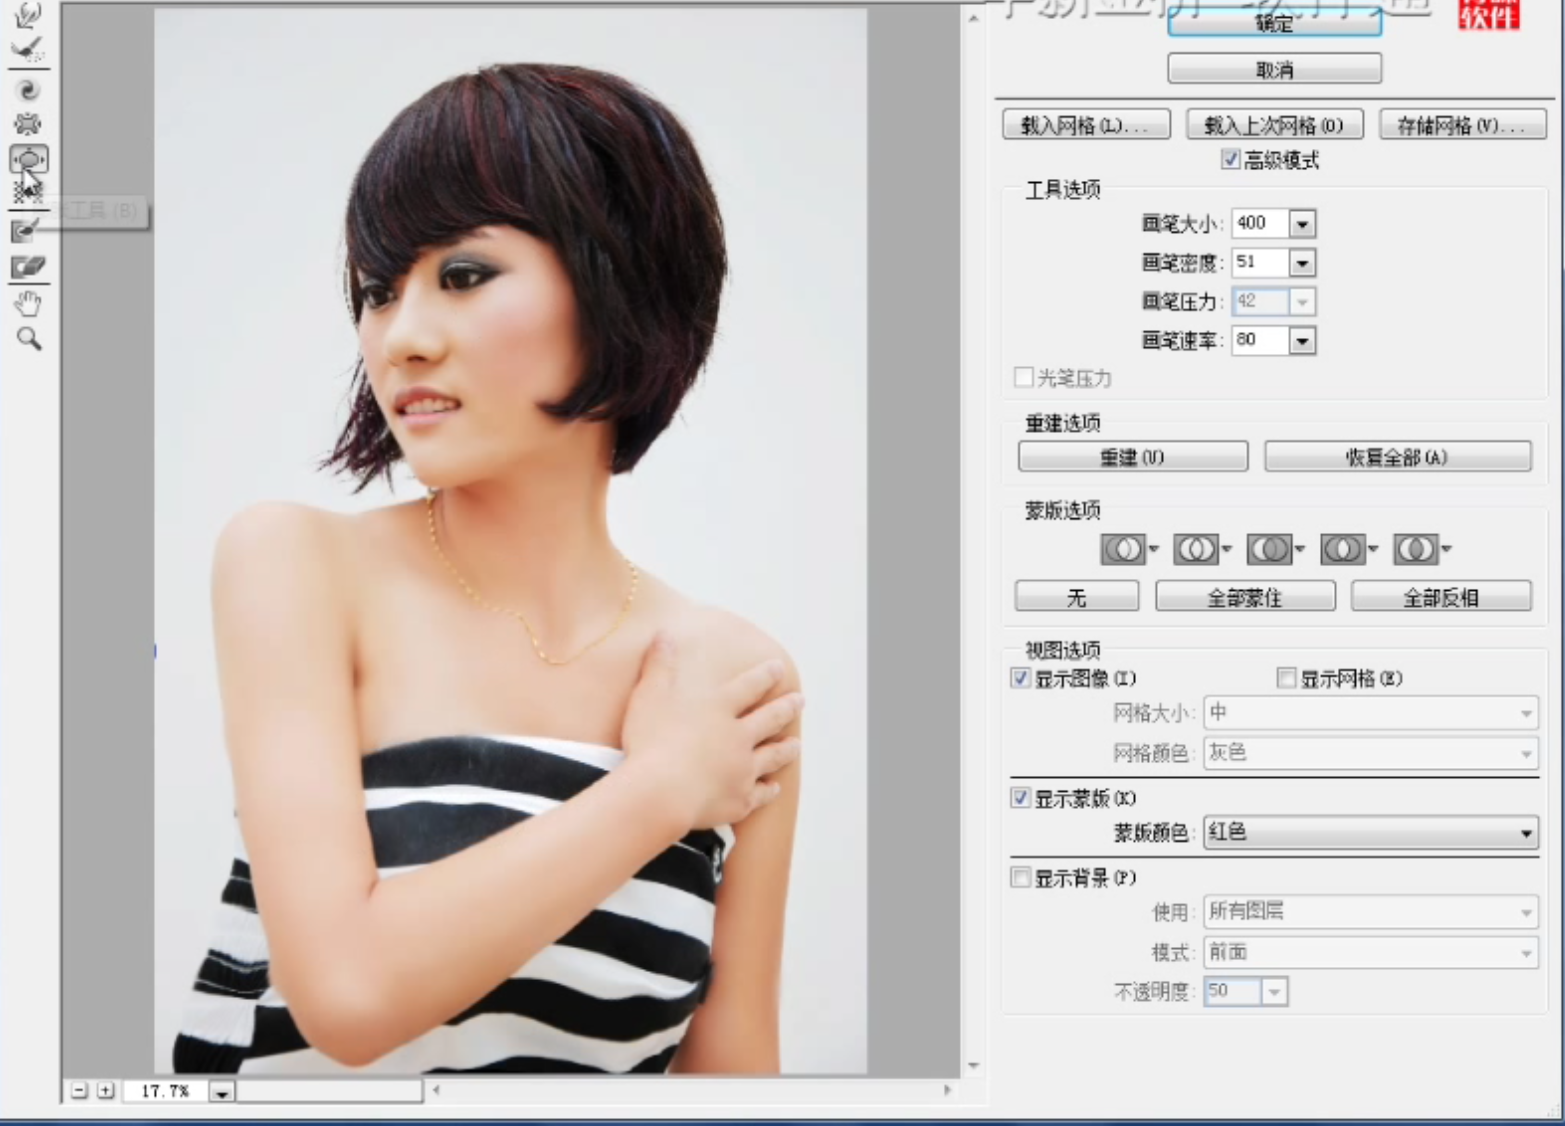Click the zoom out minus button
1565x1126 pixels.
tap(79, 1090)
